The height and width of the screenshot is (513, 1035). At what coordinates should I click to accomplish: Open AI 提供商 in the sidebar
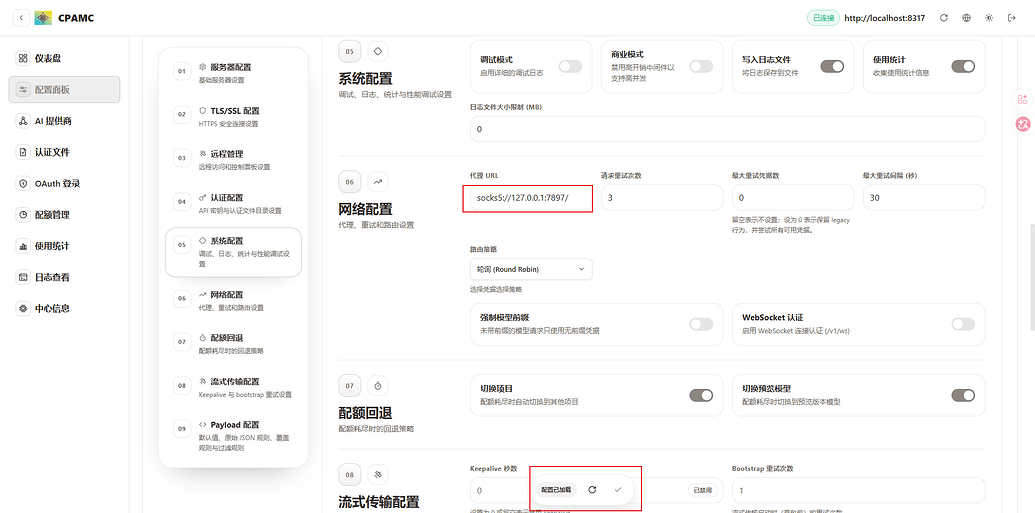[64, 121]
